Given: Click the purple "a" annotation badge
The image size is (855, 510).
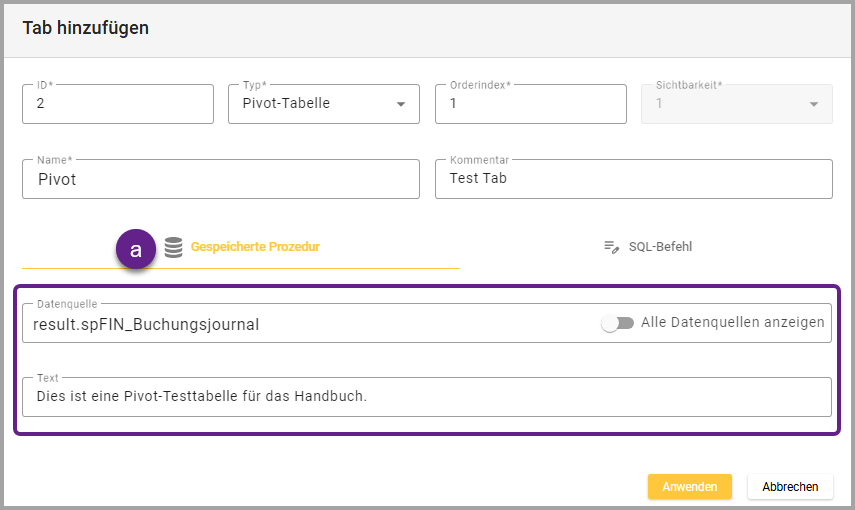Looking at the screenshot, I should click(x=136, y=250).
